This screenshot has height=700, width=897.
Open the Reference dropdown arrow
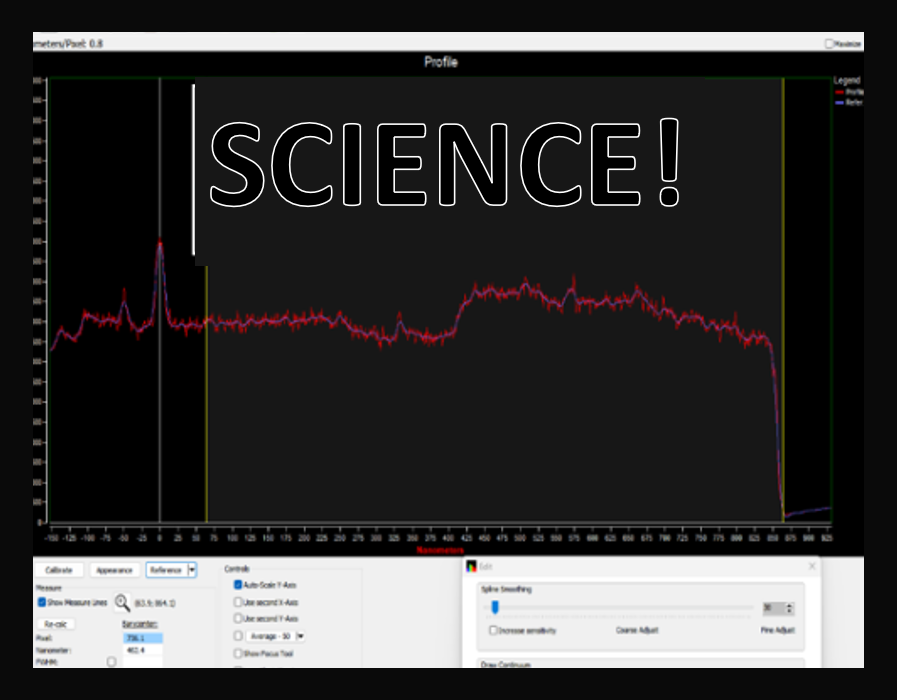click(x=192, y=570)
